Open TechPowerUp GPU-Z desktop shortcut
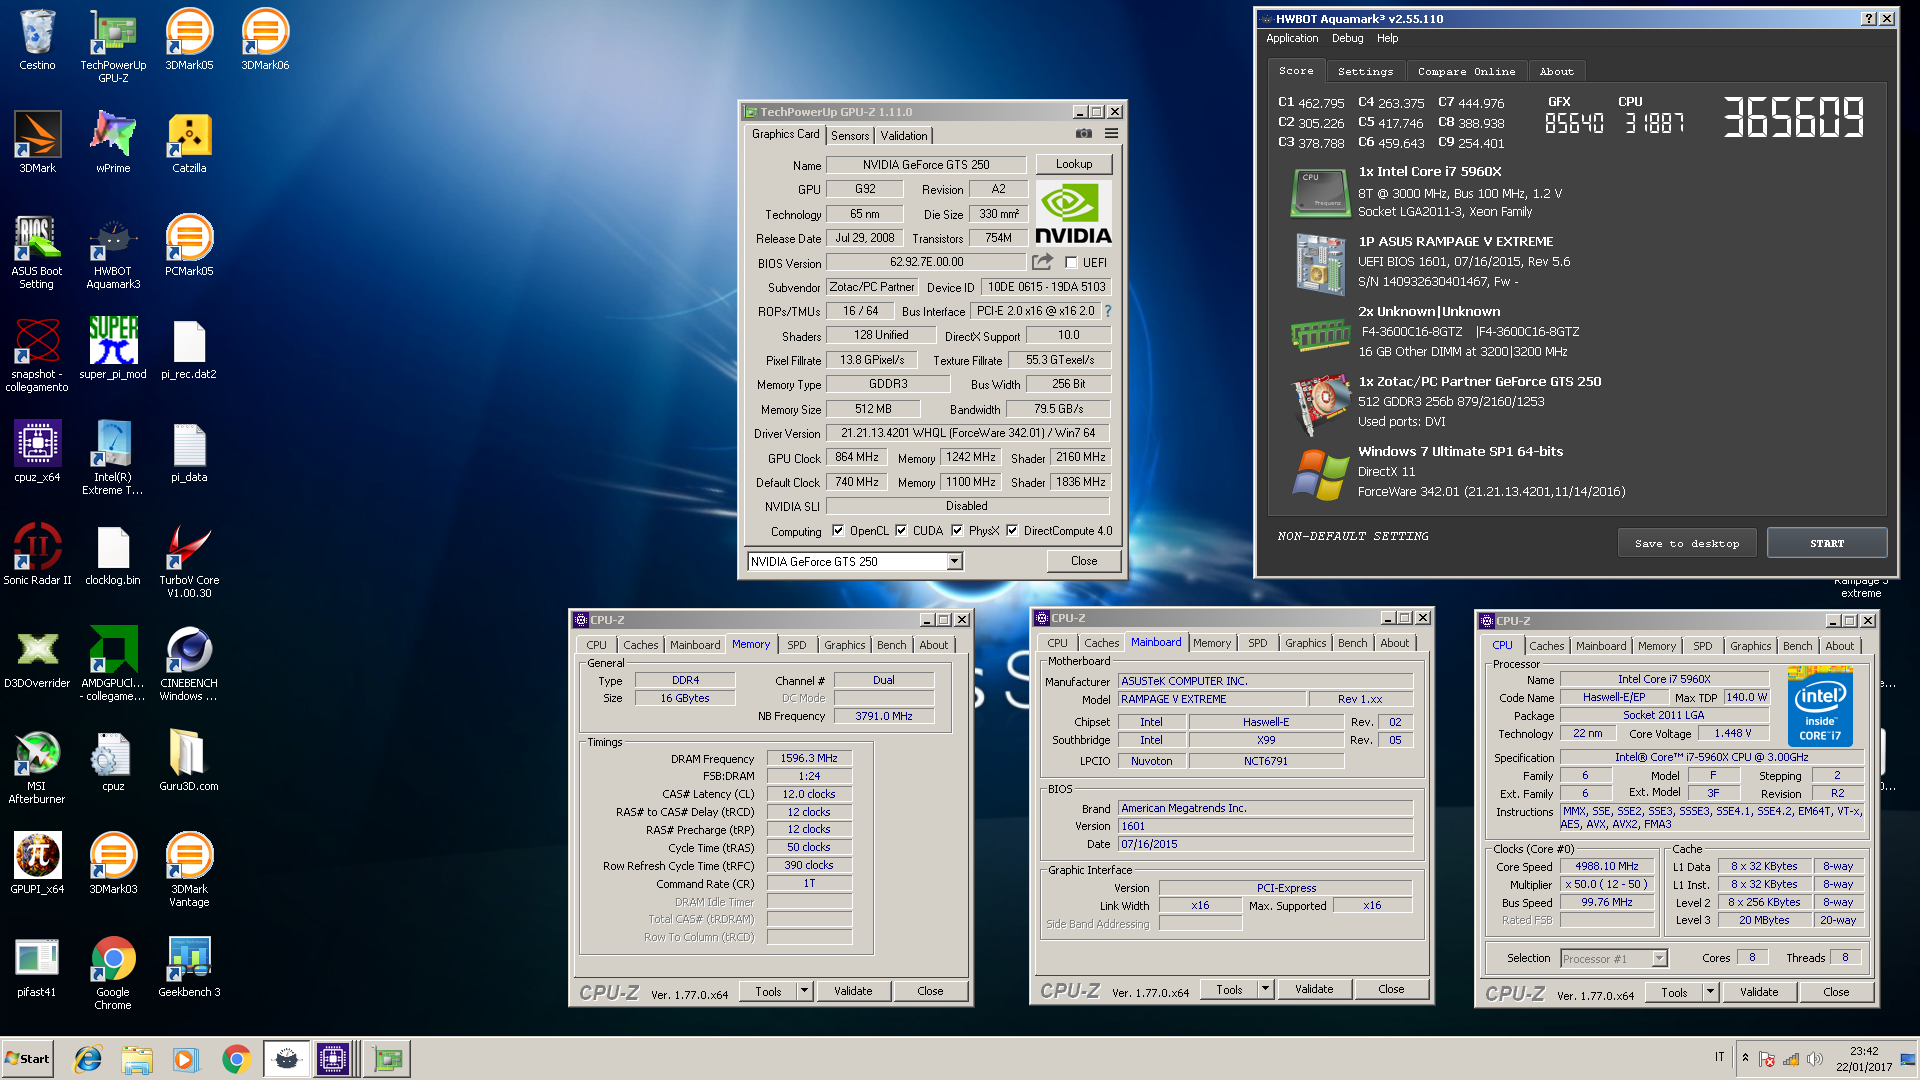Viewport: 1920px width, 1080px height. (x=113, y=46)
